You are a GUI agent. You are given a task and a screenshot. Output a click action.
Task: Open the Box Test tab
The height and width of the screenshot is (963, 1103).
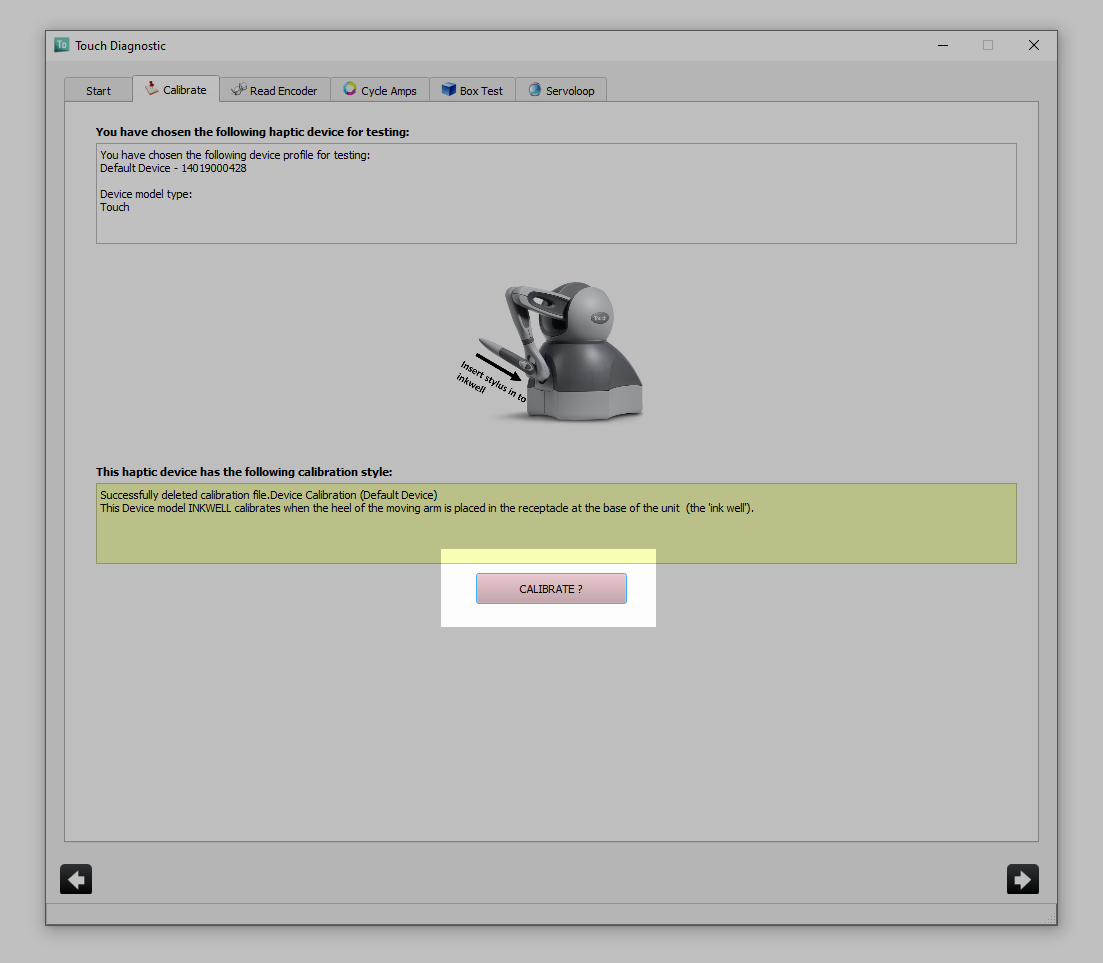(472, 89)
